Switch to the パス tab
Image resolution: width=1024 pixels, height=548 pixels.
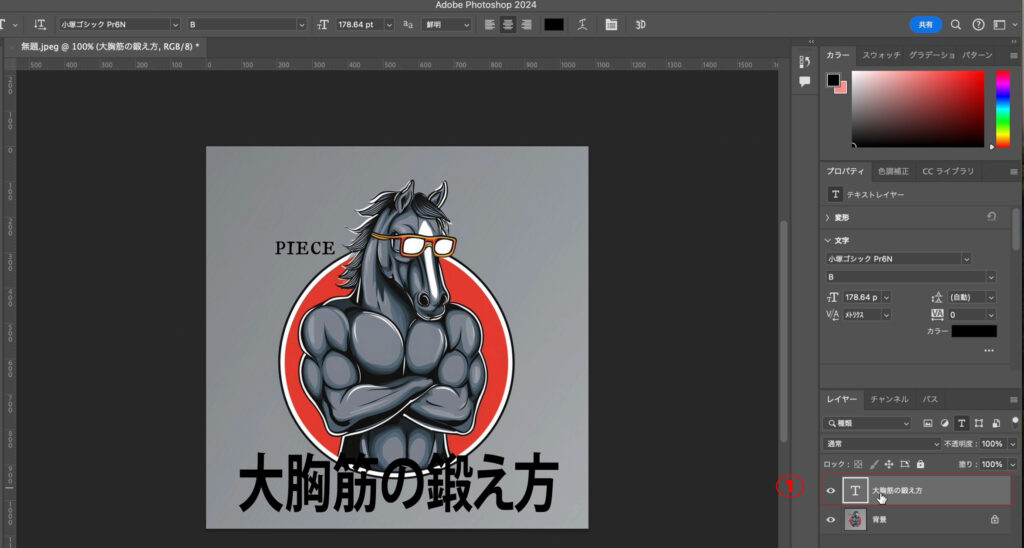[x=930, y=400]
